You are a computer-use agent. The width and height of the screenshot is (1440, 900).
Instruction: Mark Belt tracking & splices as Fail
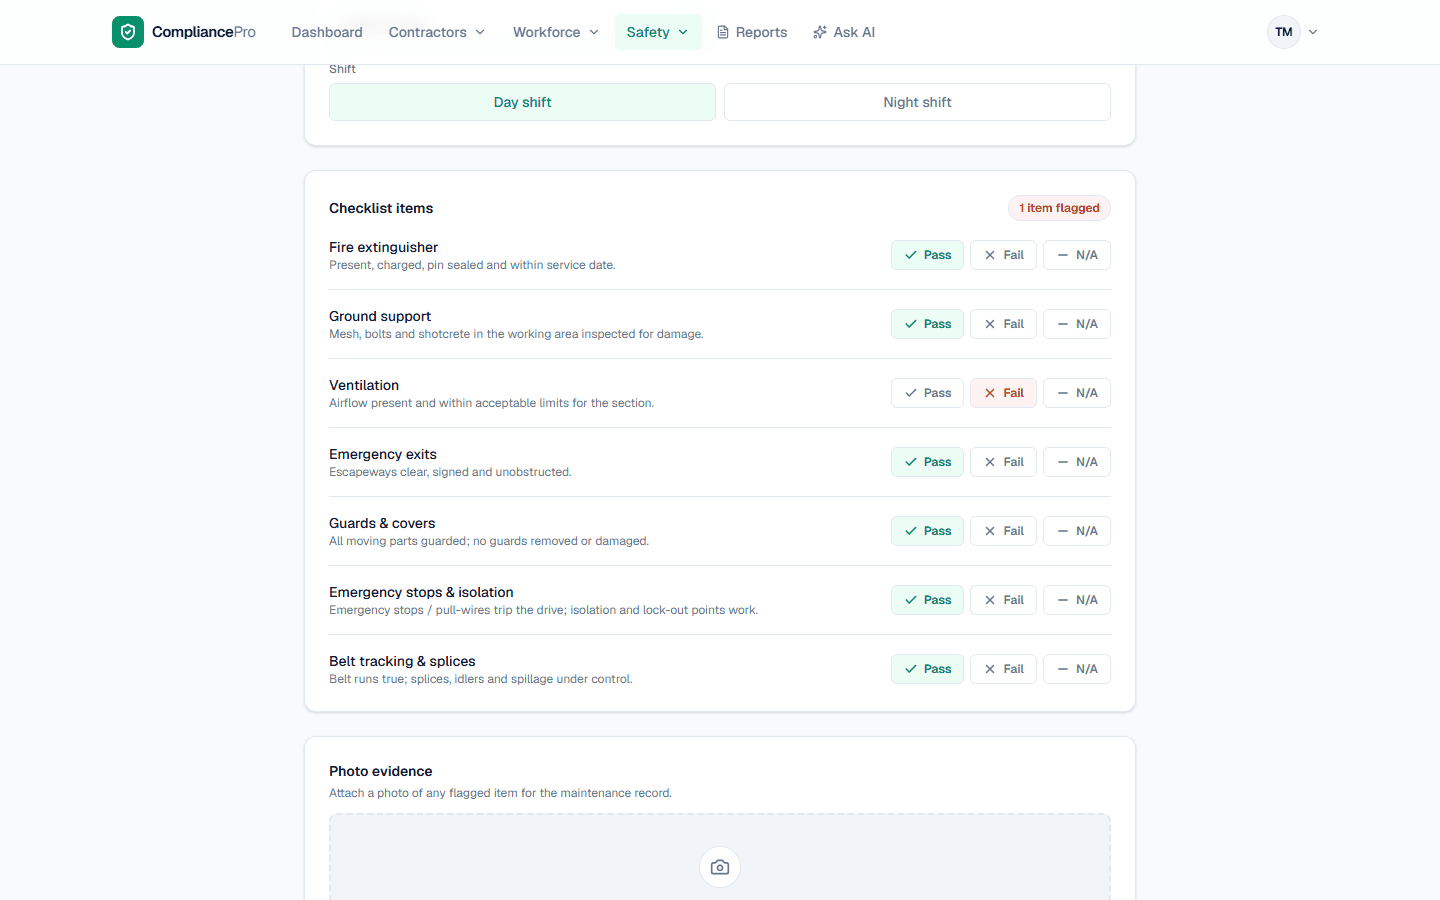pos(1003,669)
